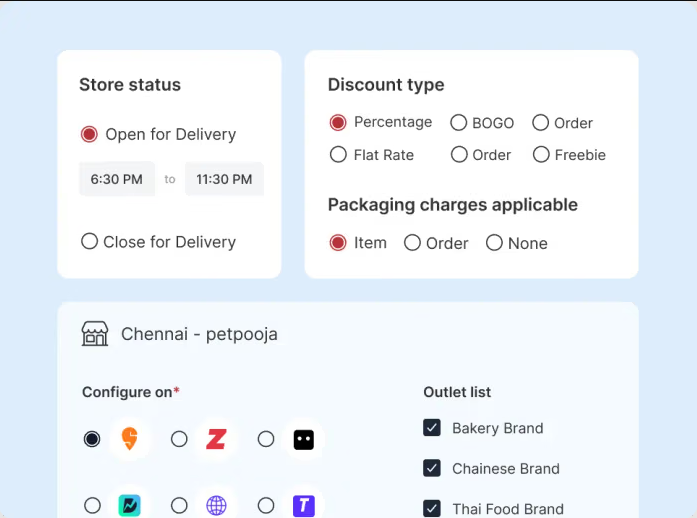Viewport: 697px width, 518px height.
Task: Uncheck the Bakery Brand outlet
Action: (432, 428)
